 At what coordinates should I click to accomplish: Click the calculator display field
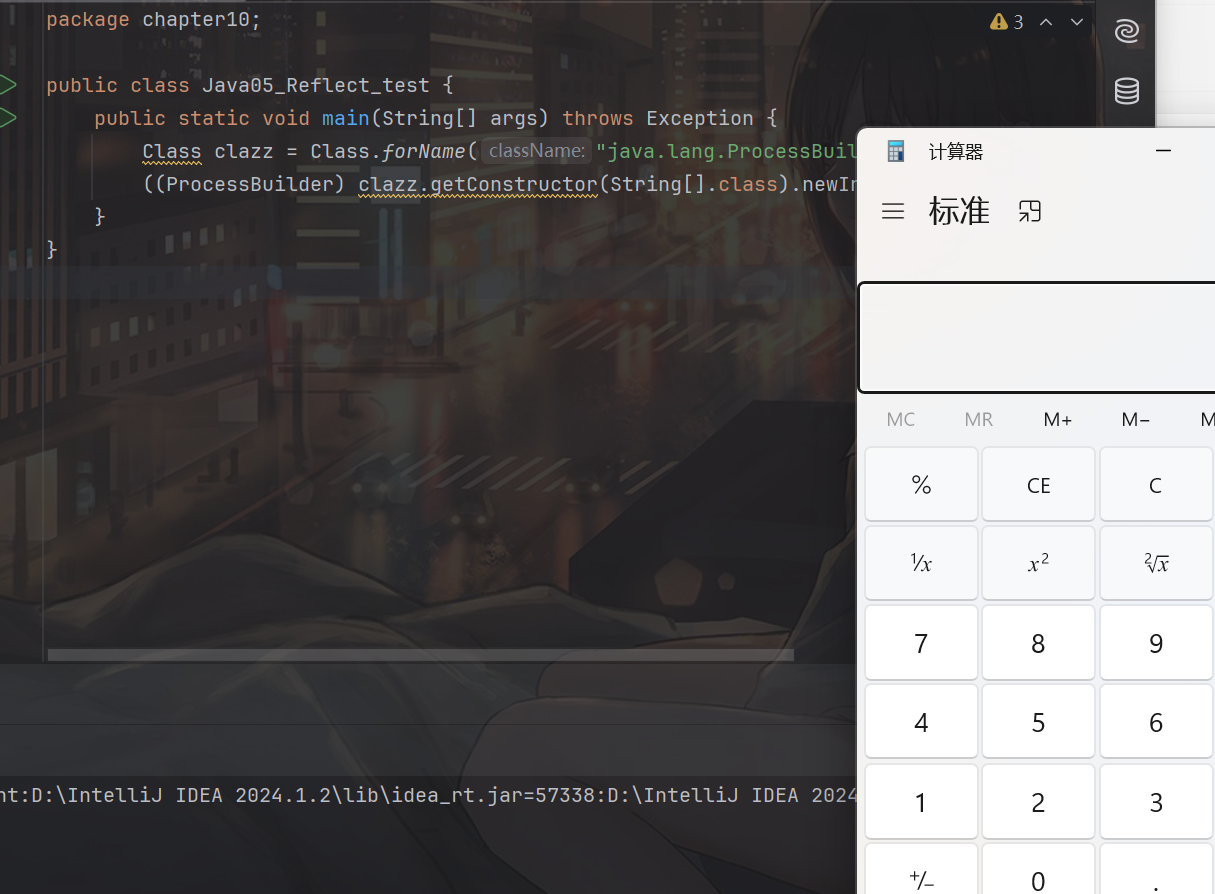[x=1036, y=338]
